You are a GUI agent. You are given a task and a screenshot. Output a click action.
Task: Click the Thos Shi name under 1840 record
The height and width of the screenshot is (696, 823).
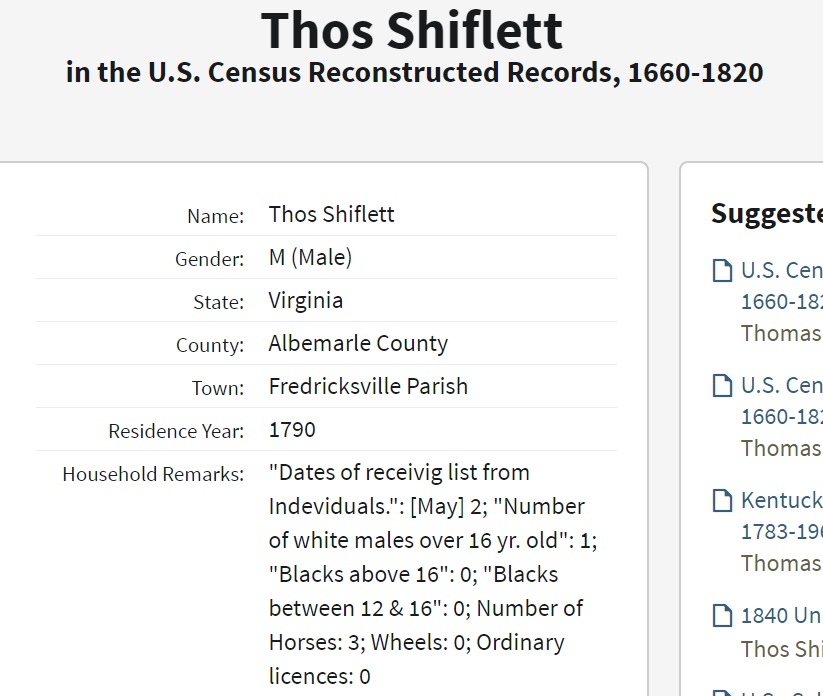pos(781,649)
